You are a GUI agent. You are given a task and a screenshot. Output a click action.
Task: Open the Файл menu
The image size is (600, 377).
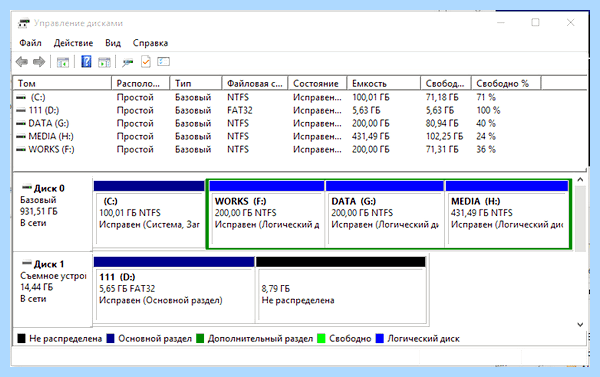[30, 43]
